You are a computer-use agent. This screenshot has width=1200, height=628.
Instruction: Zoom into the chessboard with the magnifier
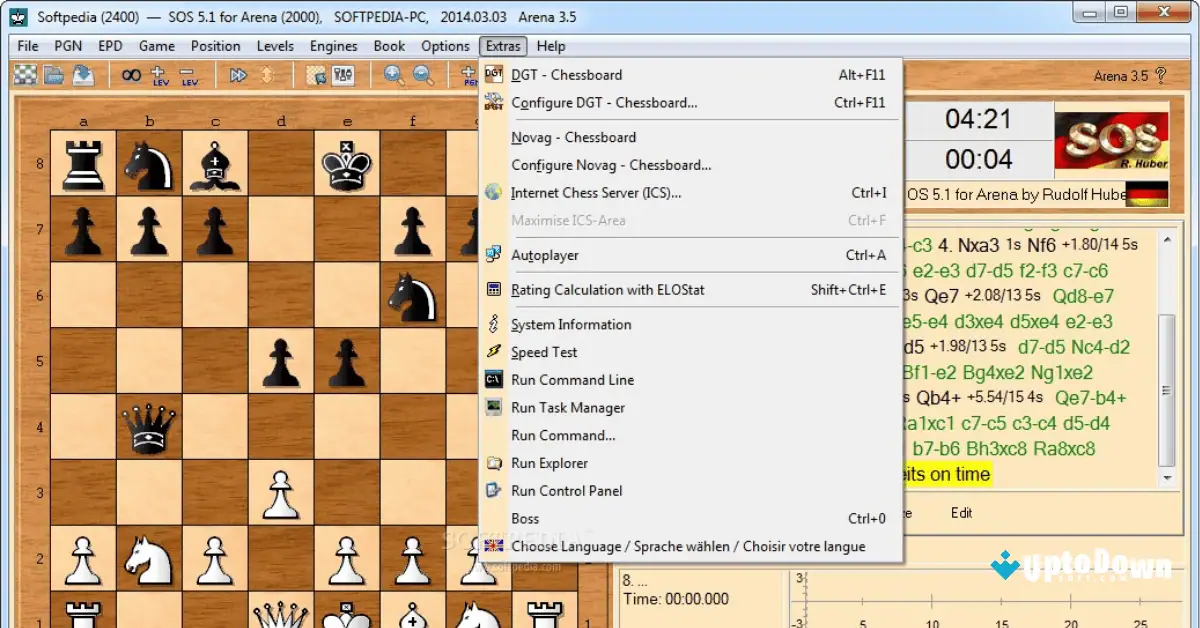click(x=392, y=76)
